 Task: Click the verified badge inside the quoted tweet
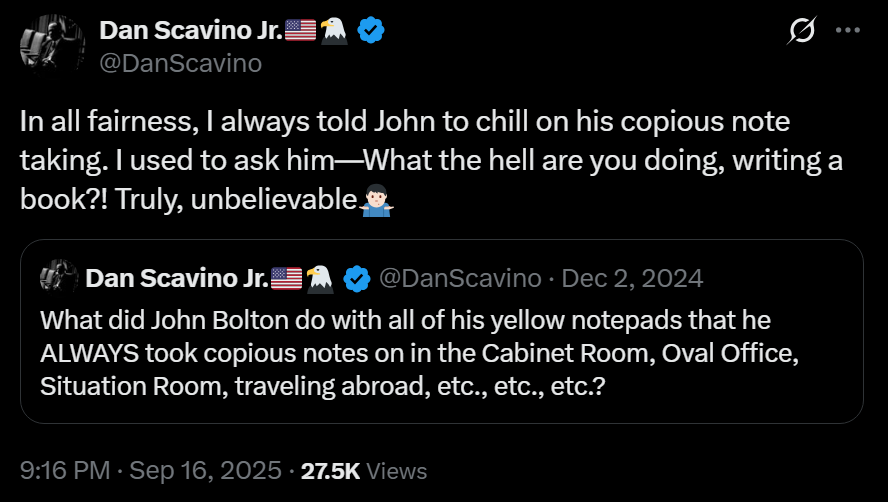(356, 278)
